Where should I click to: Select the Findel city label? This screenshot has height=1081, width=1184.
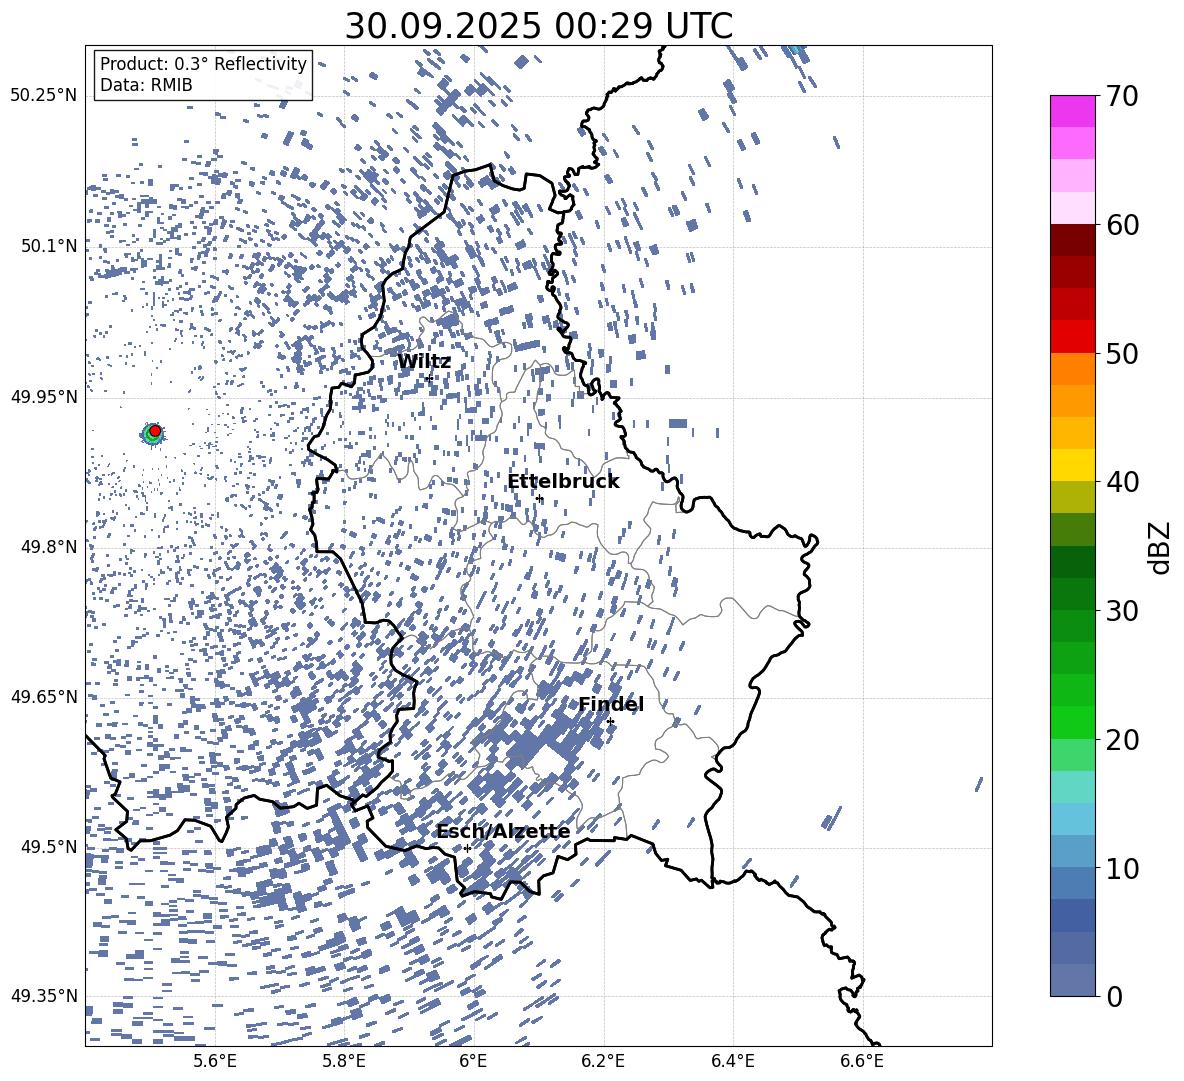tap(611, 704)
